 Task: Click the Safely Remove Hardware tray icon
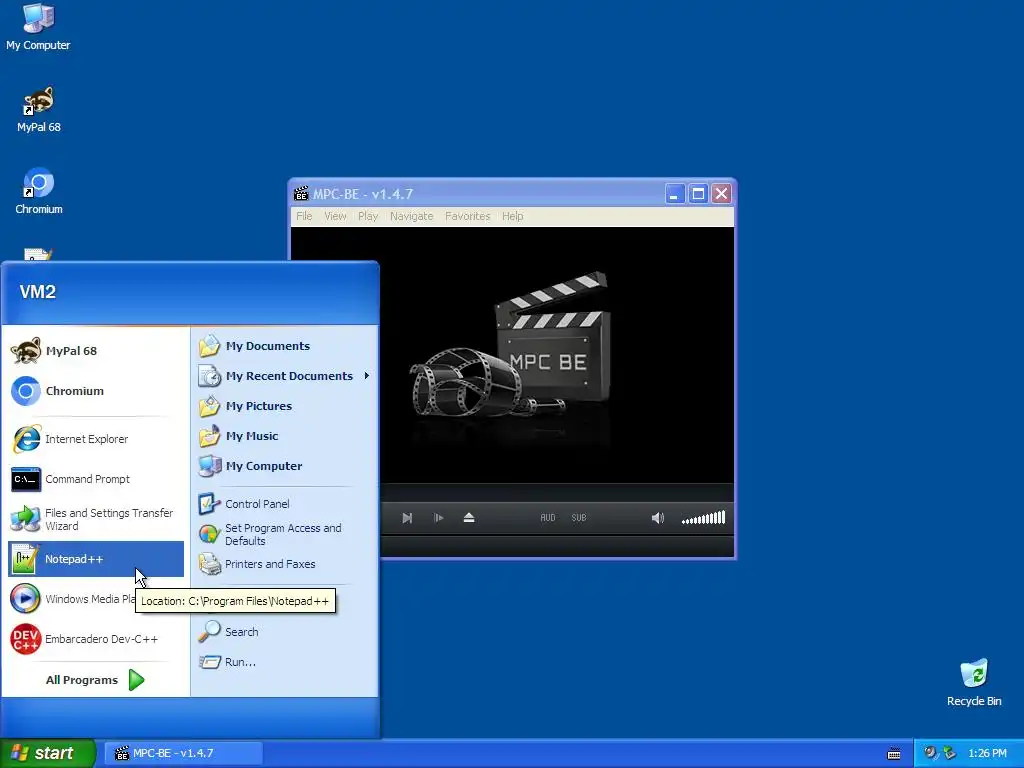pos(949,753)
